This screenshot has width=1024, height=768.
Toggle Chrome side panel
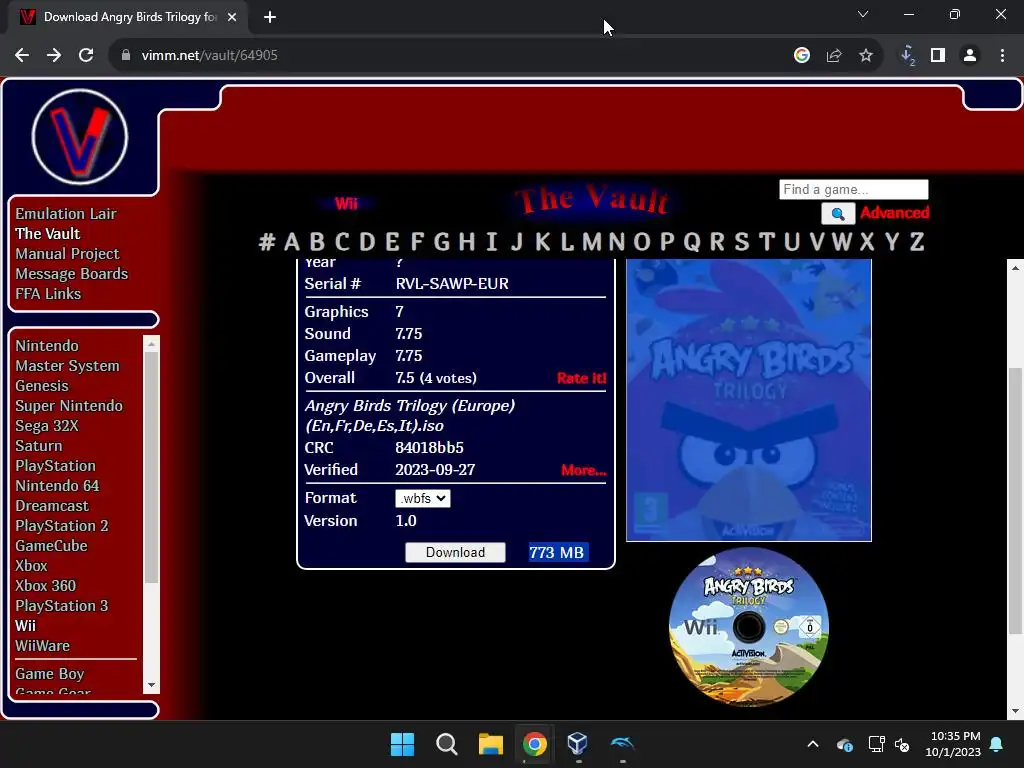coord(938,56)
